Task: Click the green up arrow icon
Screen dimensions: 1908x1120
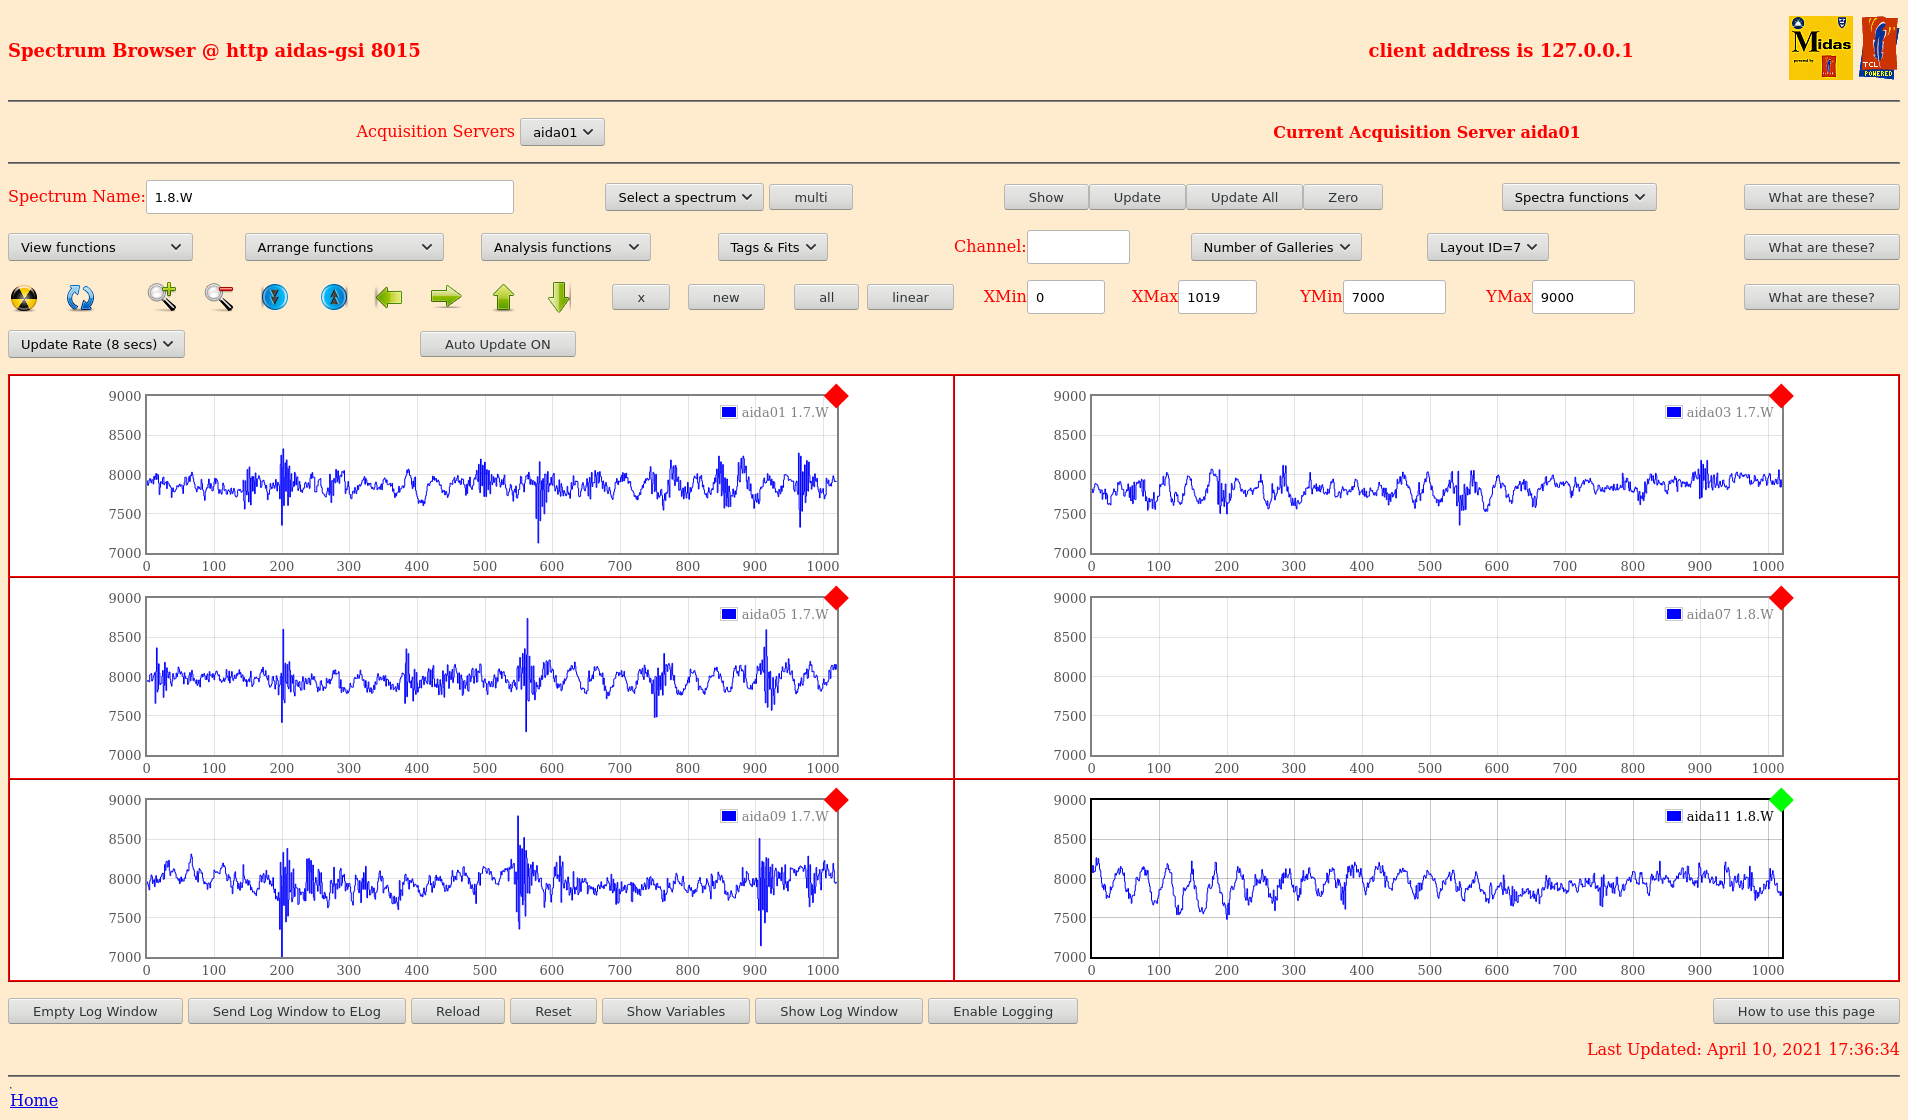Action: 504,297
